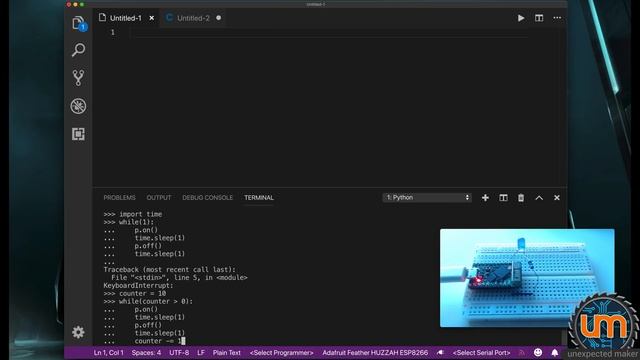This screenshot has height=360, width=640.
Task: Select board 'Adafruit Feather HUZZAH ESP8266'
Action: point(375,353)
